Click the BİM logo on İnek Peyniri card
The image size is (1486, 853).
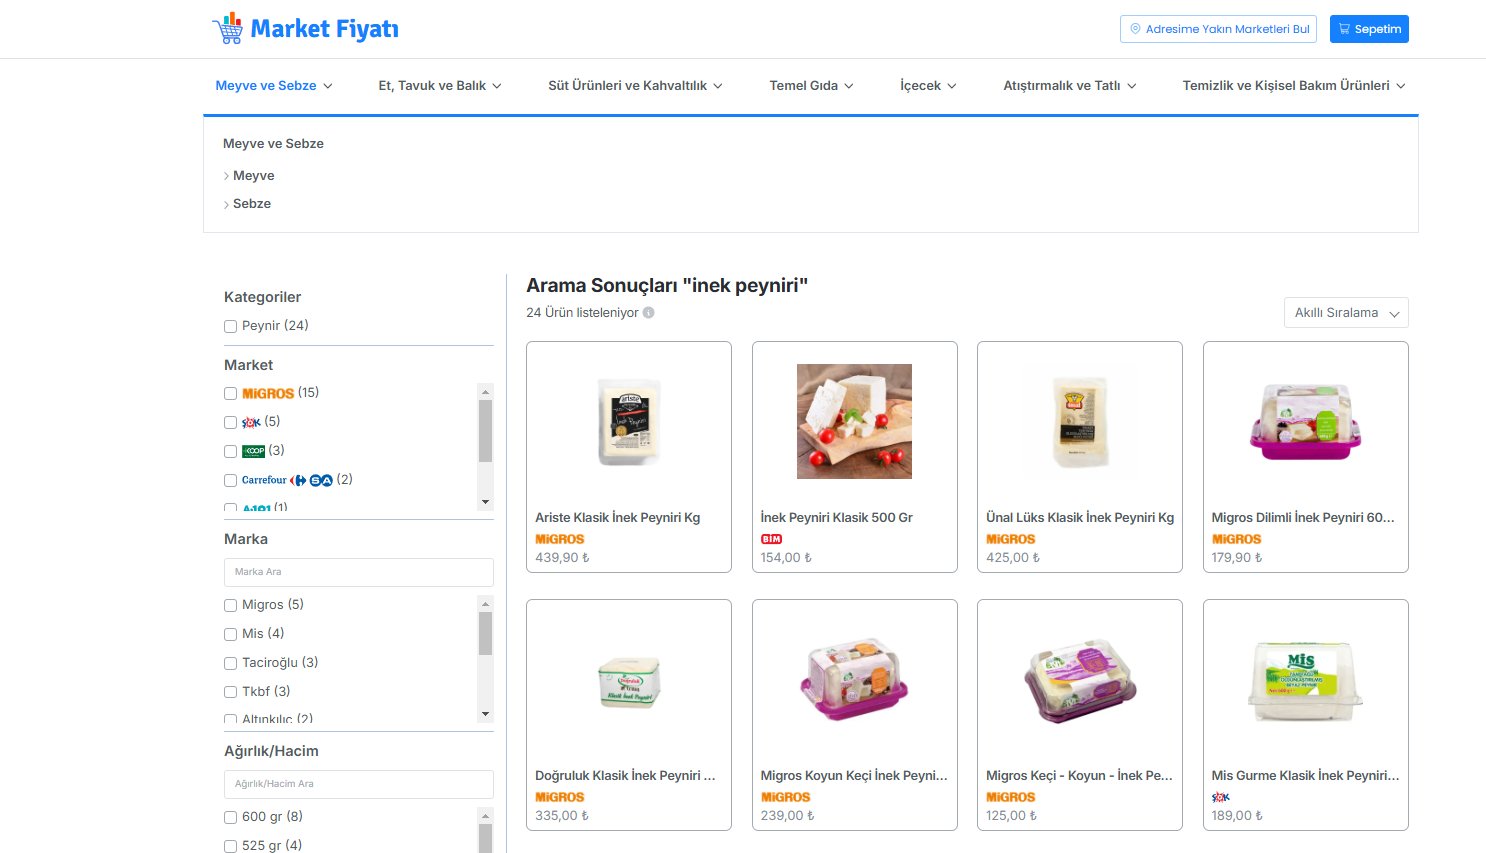[771, 539]
